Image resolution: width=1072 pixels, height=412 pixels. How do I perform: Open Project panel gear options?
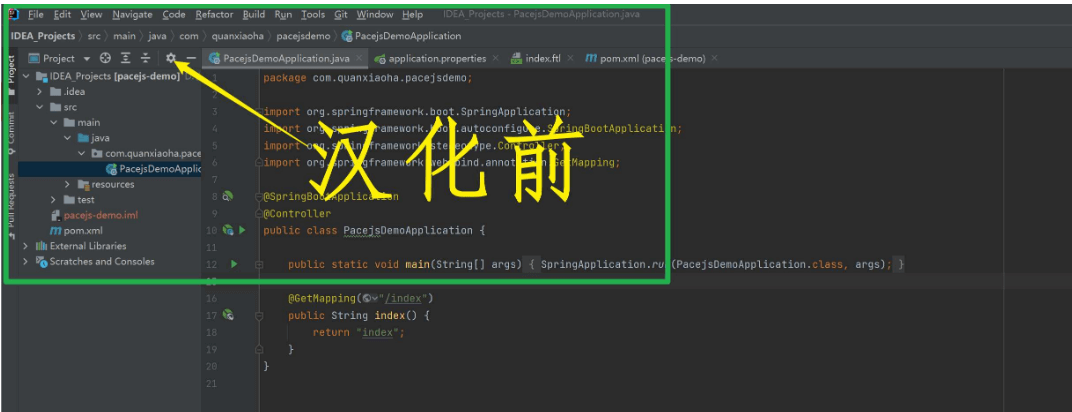point(171,59)
